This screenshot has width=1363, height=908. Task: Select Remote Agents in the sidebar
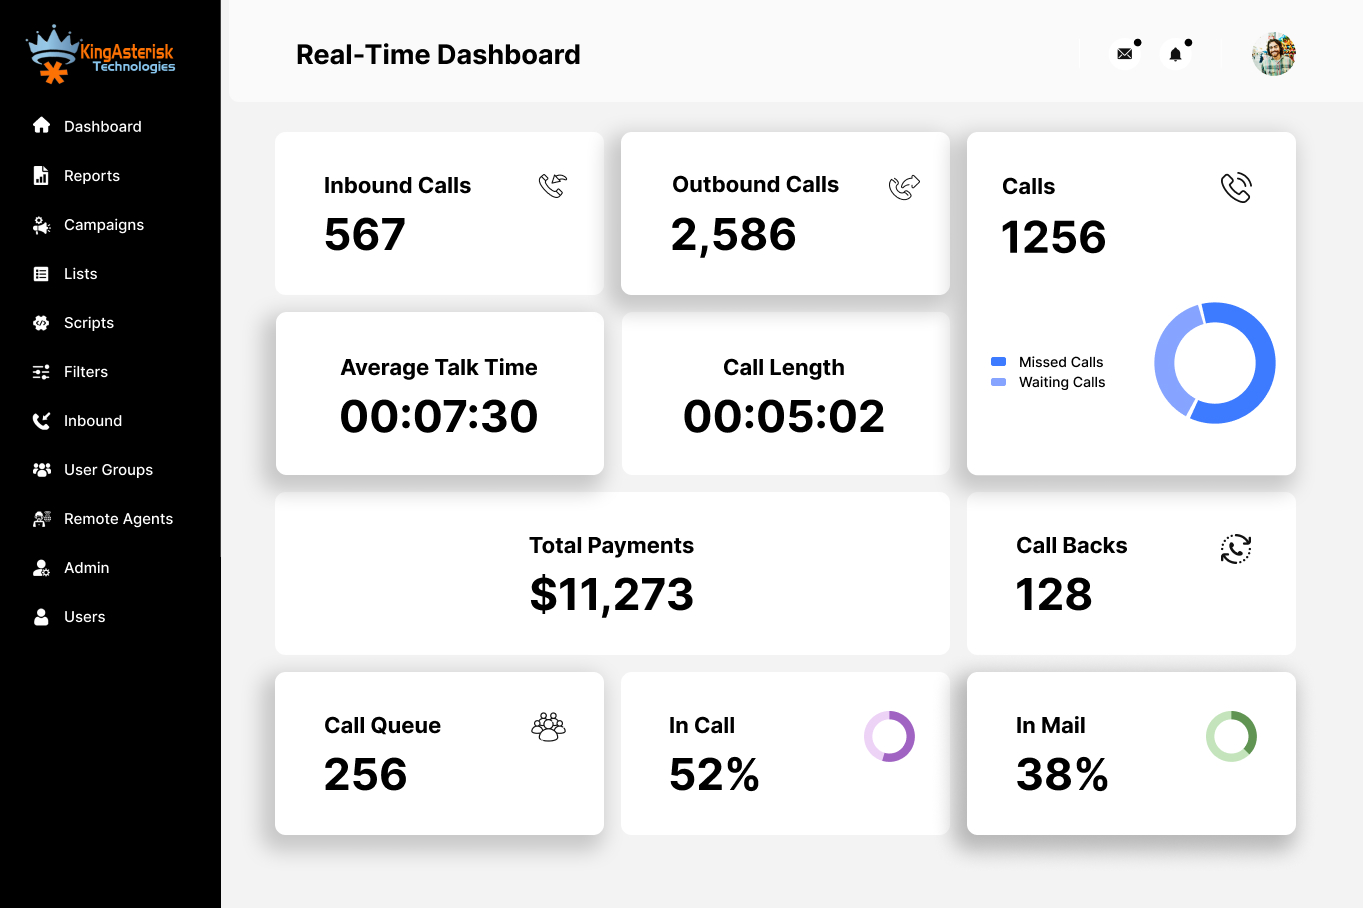118,518
